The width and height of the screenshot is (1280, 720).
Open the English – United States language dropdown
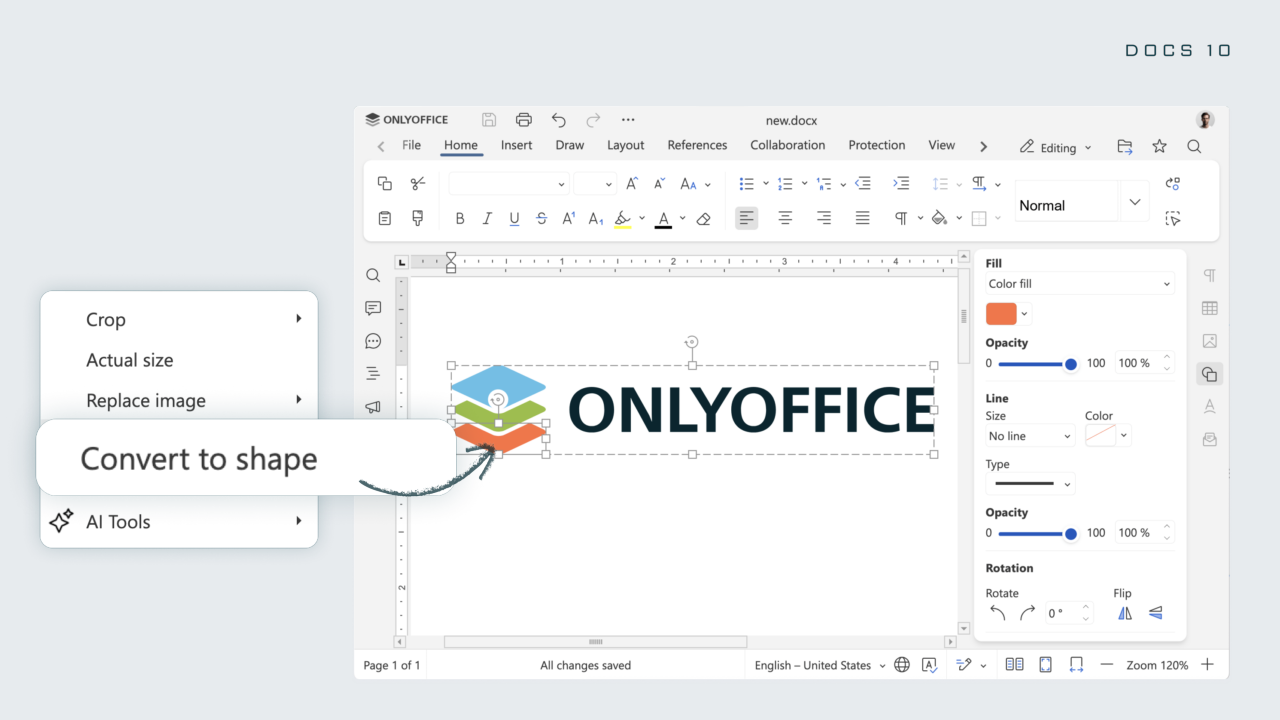(820, 665)
